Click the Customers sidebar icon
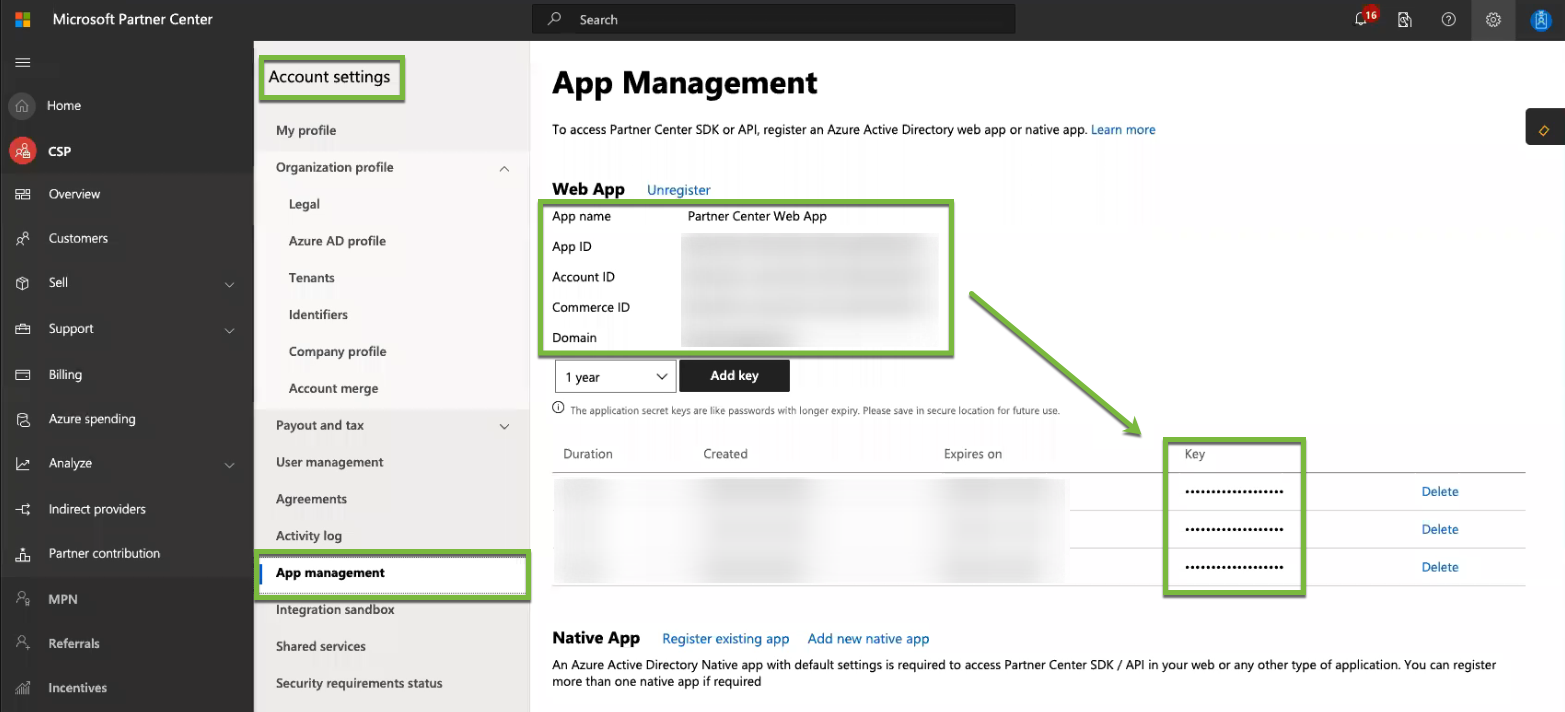The height and width of the screenshot is (712, 1565). [x=22, y=239]
